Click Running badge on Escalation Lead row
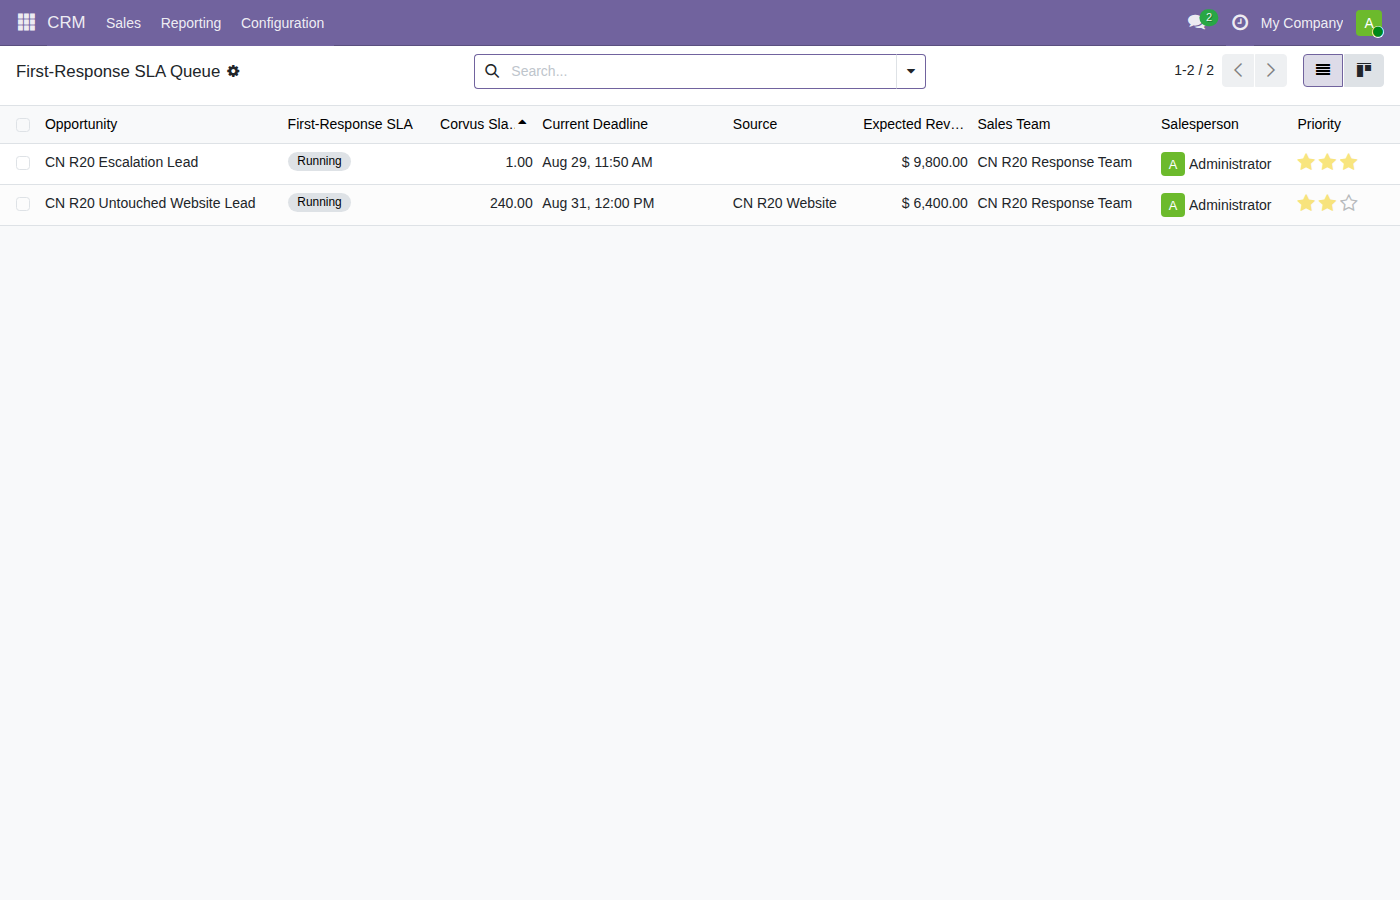Image resolution: width=1400 pixels, height=900 pixels. (x=319, y=161)
